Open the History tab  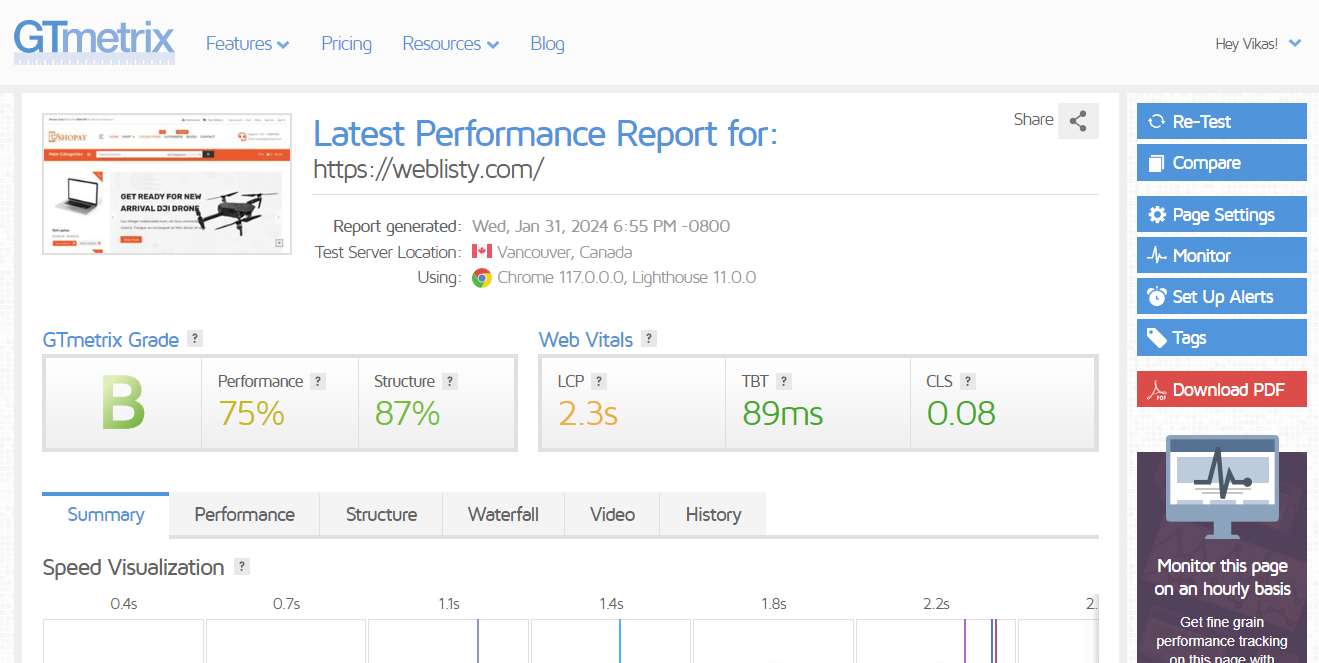(713, 515)
